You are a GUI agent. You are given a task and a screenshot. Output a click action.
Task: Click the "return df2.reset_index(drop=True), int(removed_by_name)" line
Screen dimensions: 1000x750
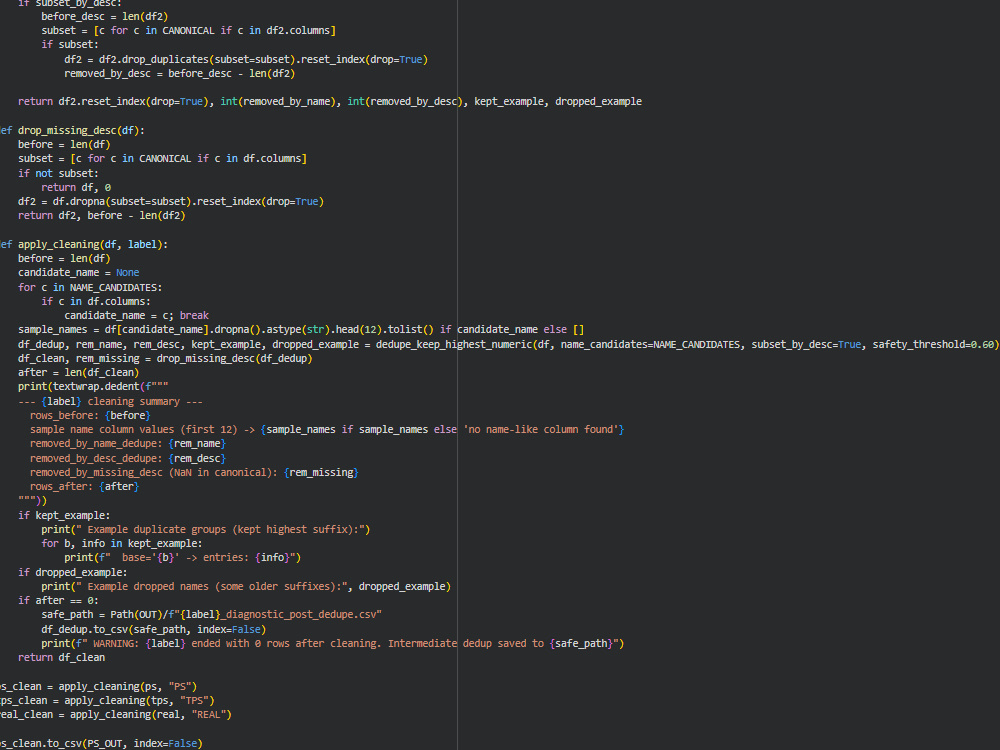pos(330,101)
